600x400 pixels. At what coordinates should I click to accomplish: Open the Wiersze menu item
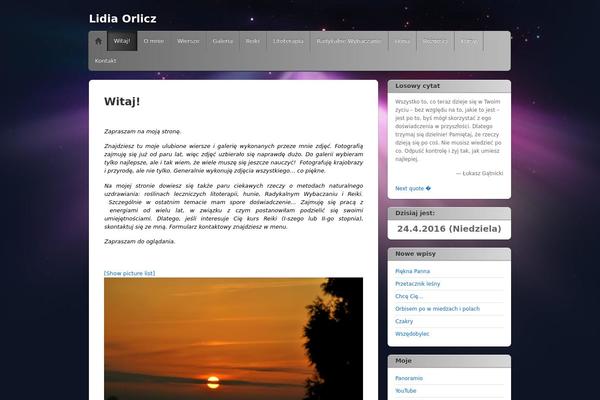coord(188,41)
